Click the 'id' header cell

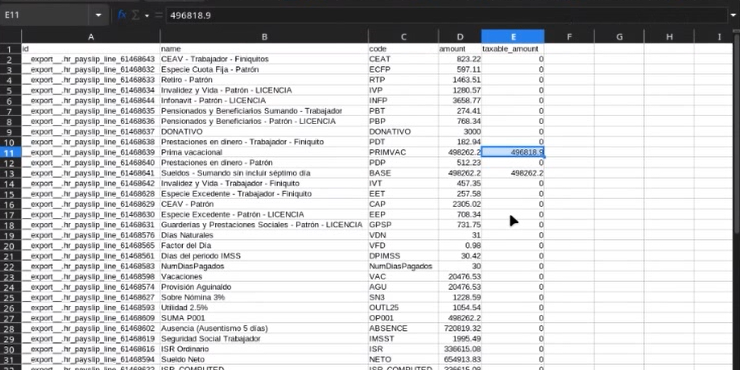[91, 49]
